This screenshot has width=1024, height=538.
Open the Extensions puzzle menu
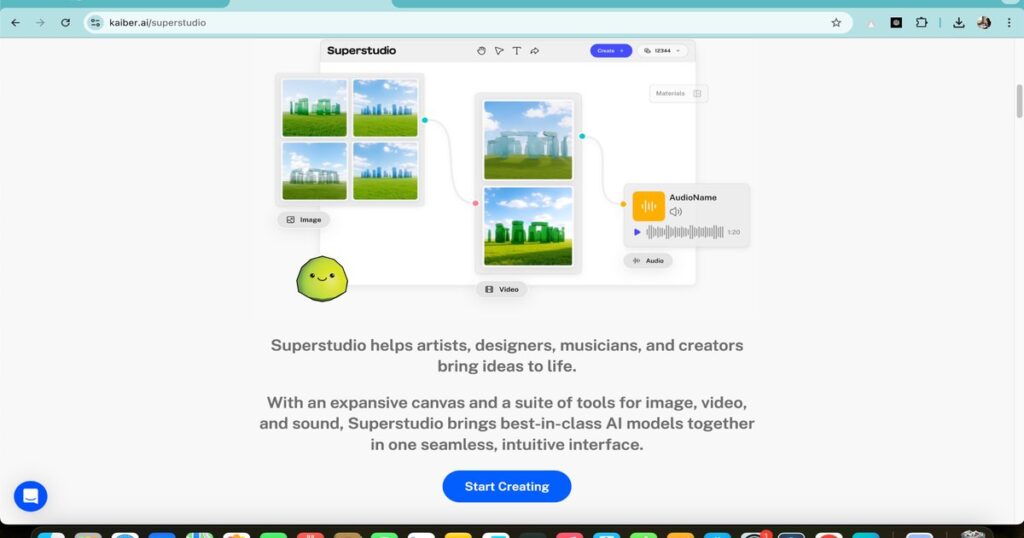(x=921, y=23)
